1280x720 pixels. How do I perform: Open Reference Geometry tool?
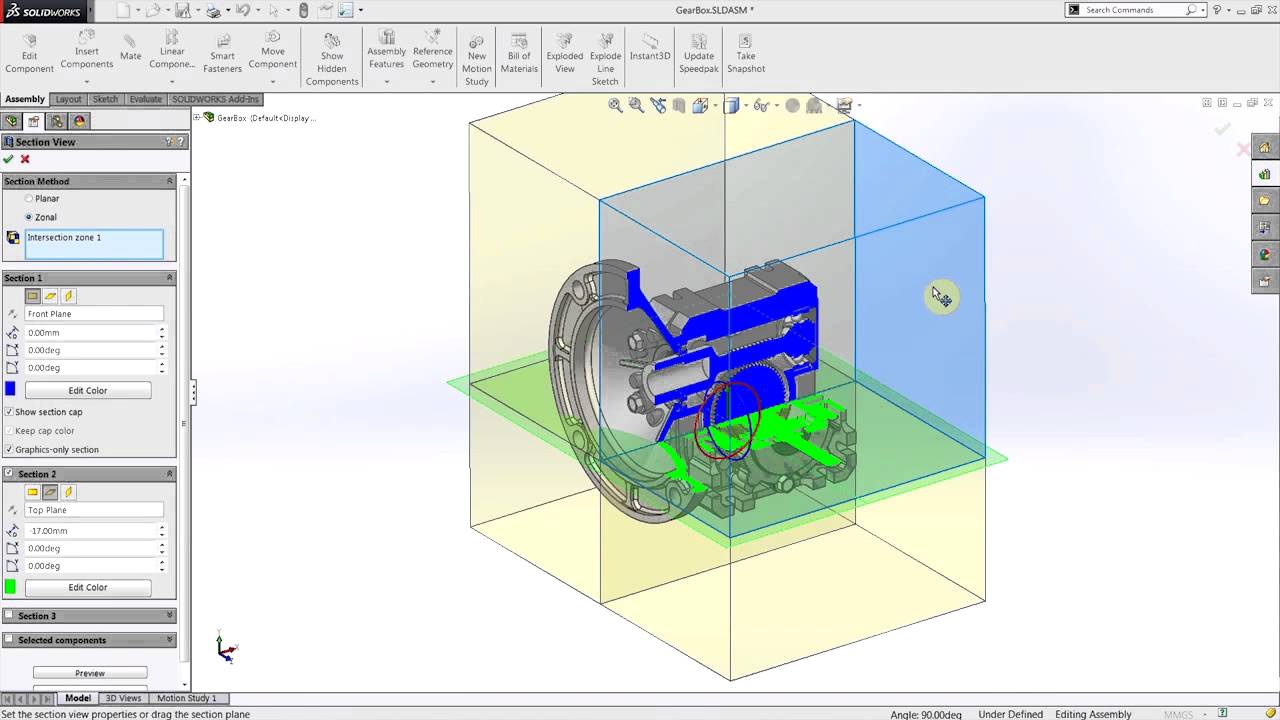tap(432, 50)
